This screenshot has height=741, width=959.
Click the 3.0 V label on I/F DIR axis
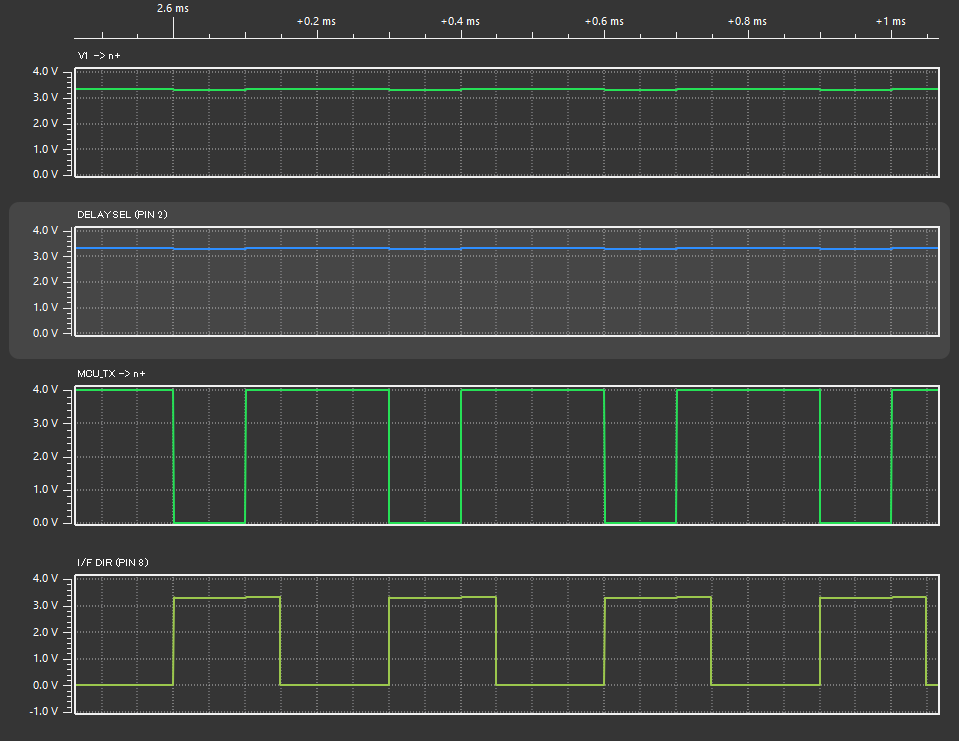(x=47, y=606)
